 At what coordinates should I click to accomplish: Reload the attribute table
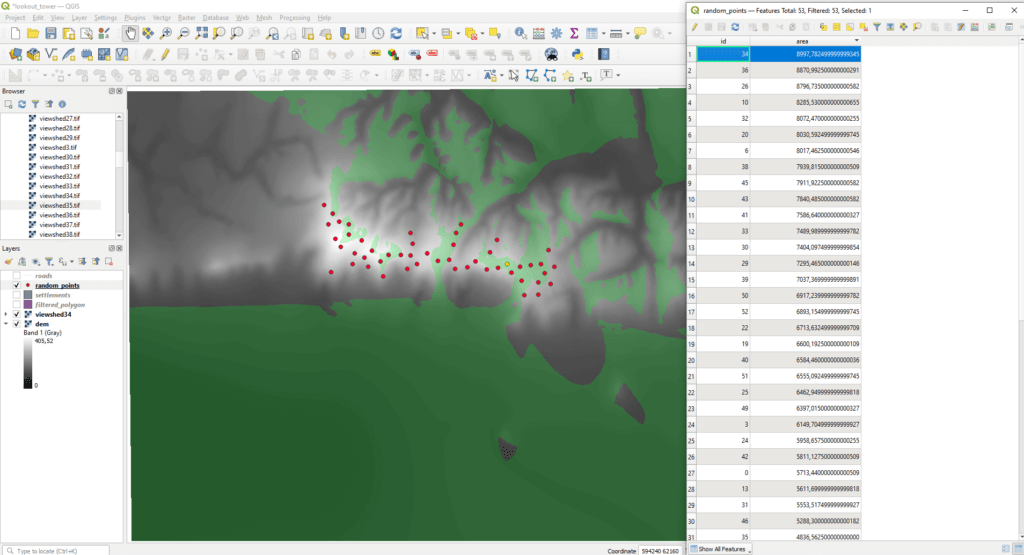[x=735, y=27]
